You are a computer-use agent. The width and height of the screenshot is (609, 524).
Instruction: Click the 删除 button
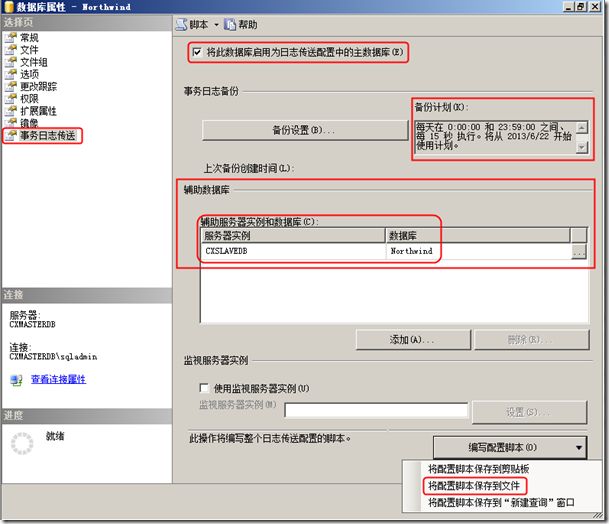tap(531, 340)
